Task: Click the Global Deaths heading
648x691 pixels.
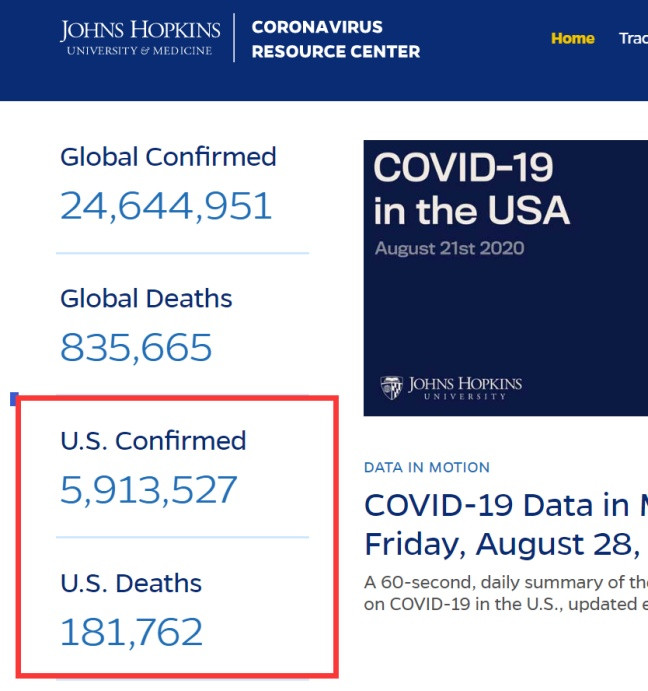Action: click(x=146, y=299)
